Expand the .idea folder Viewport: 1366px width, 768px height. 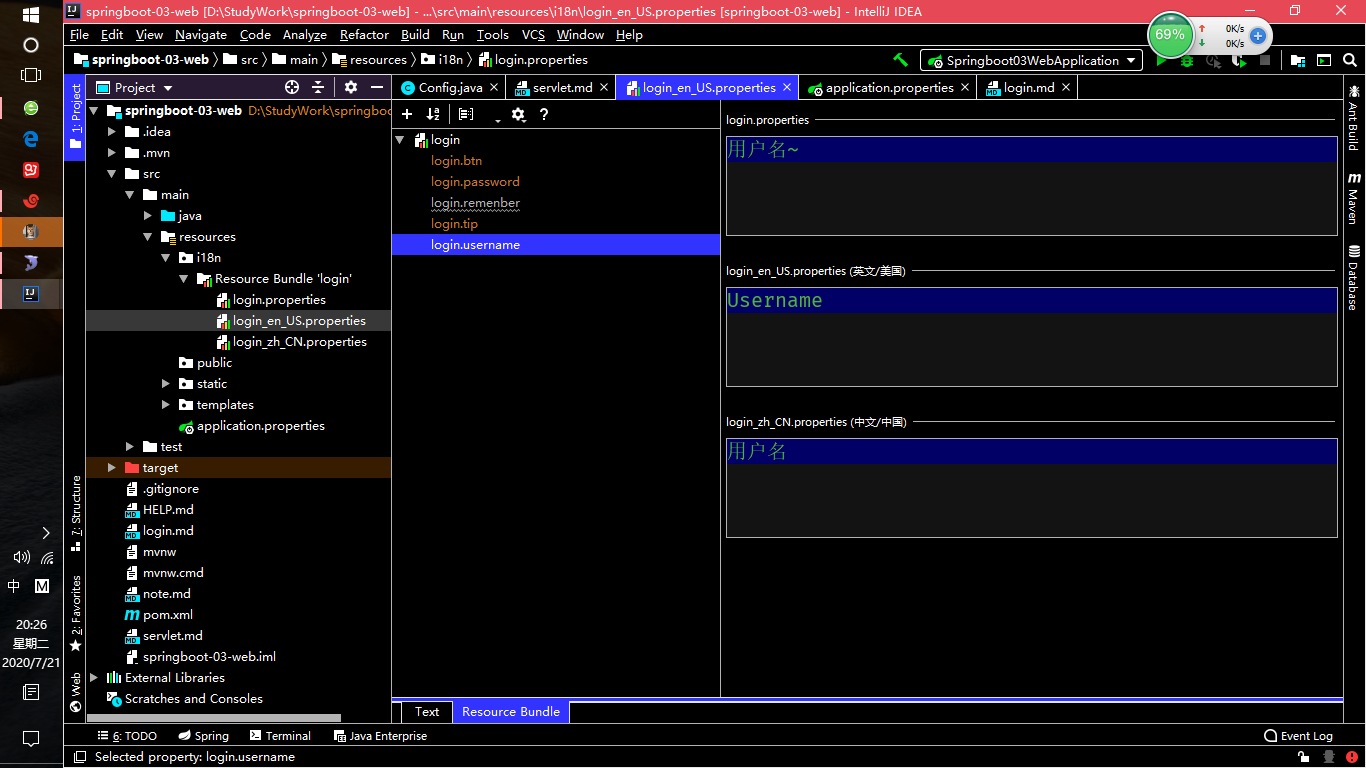pos(112,132)
